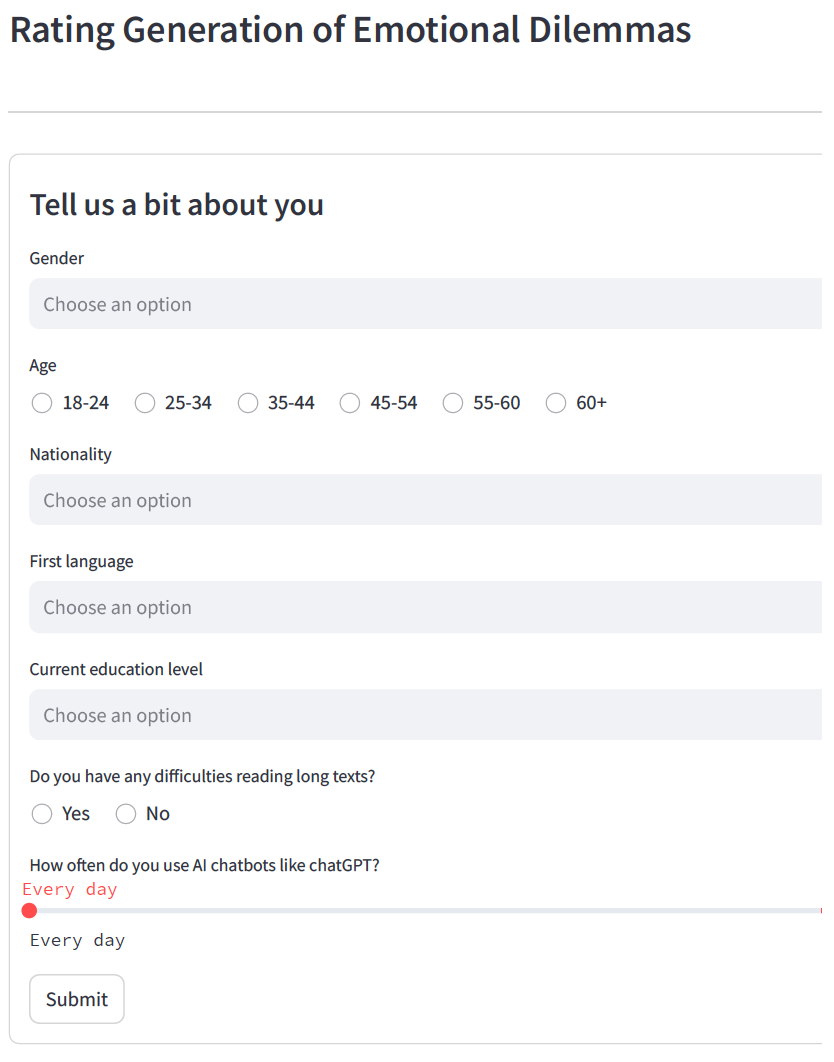This screenshot has height=1062, width=834.
Task: Select the 60+ age radio button
Action: click(556, 403)
